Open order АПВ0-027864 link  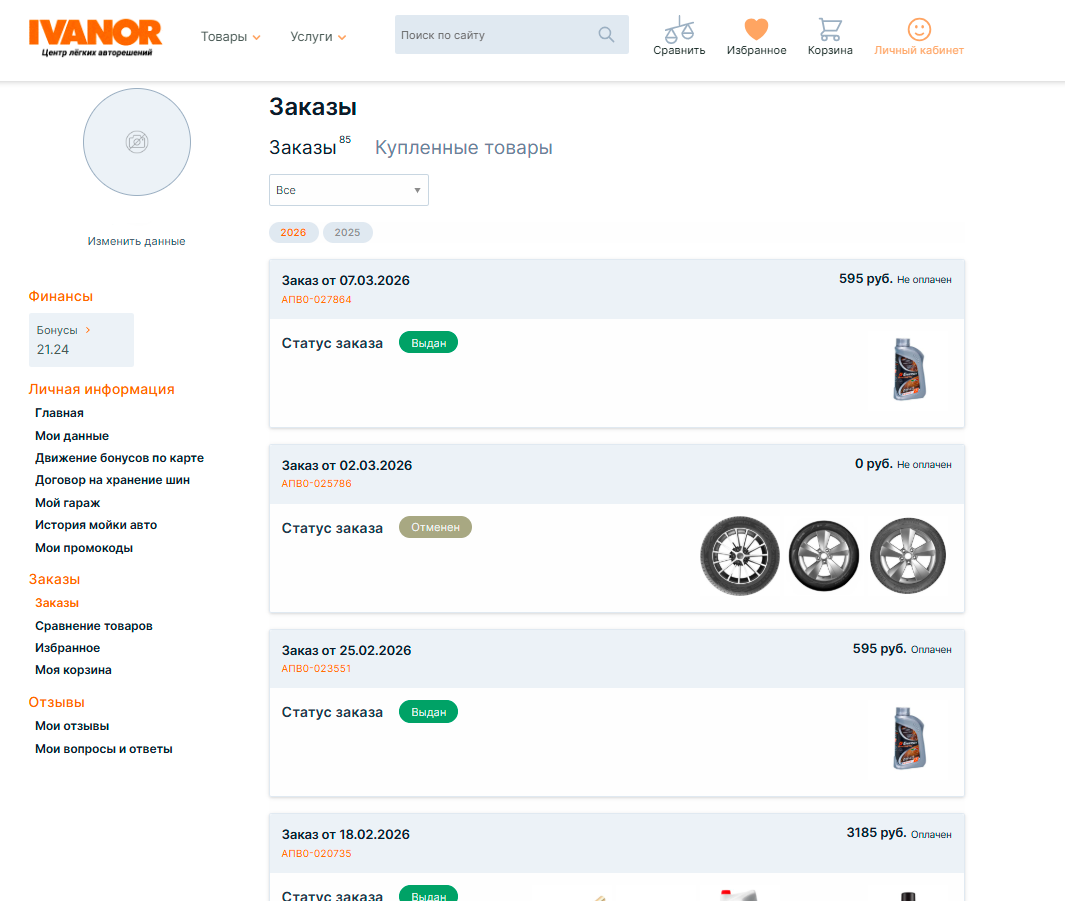pos(316,300)
